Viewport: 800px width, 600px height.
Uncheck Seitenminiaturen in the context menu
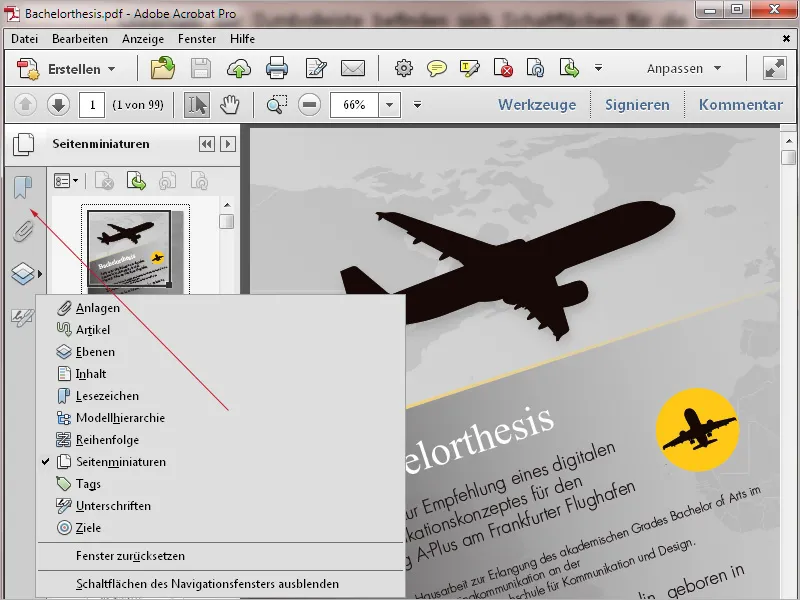221,462
